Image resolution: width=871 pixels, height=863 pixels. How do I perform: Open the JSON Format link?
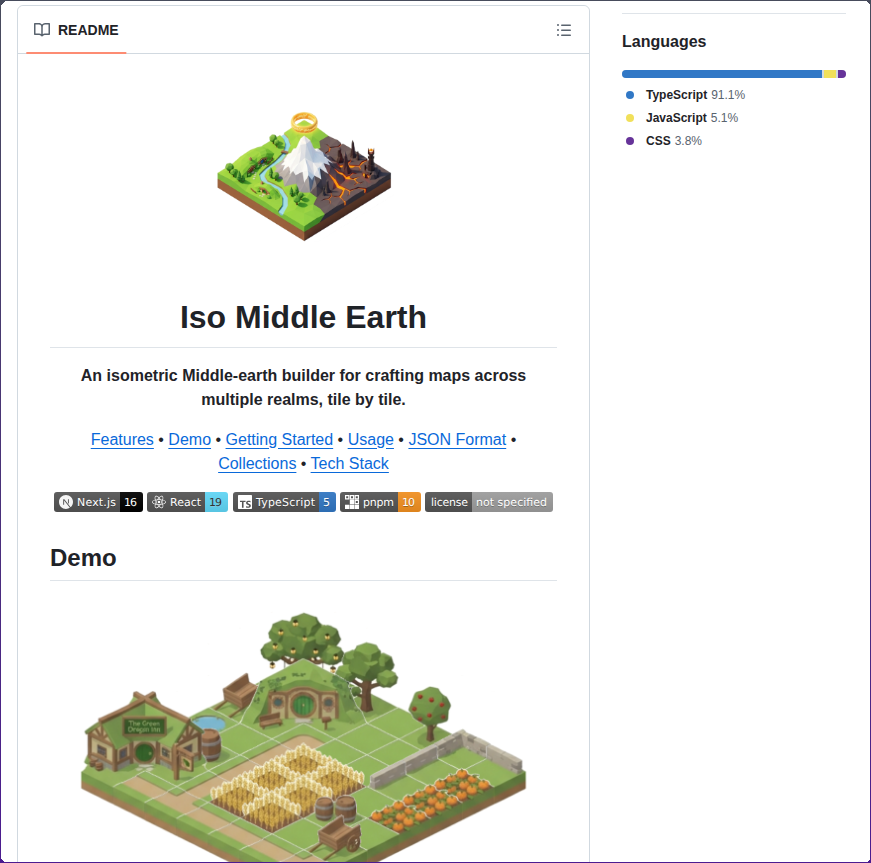pos(457,439)
